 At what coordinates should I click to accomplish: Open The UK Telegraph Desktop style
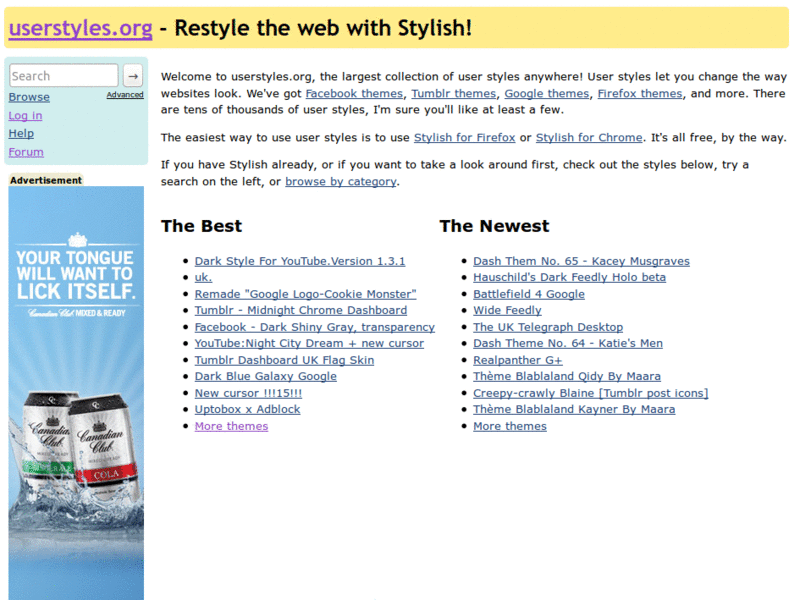tap(548, 327)
